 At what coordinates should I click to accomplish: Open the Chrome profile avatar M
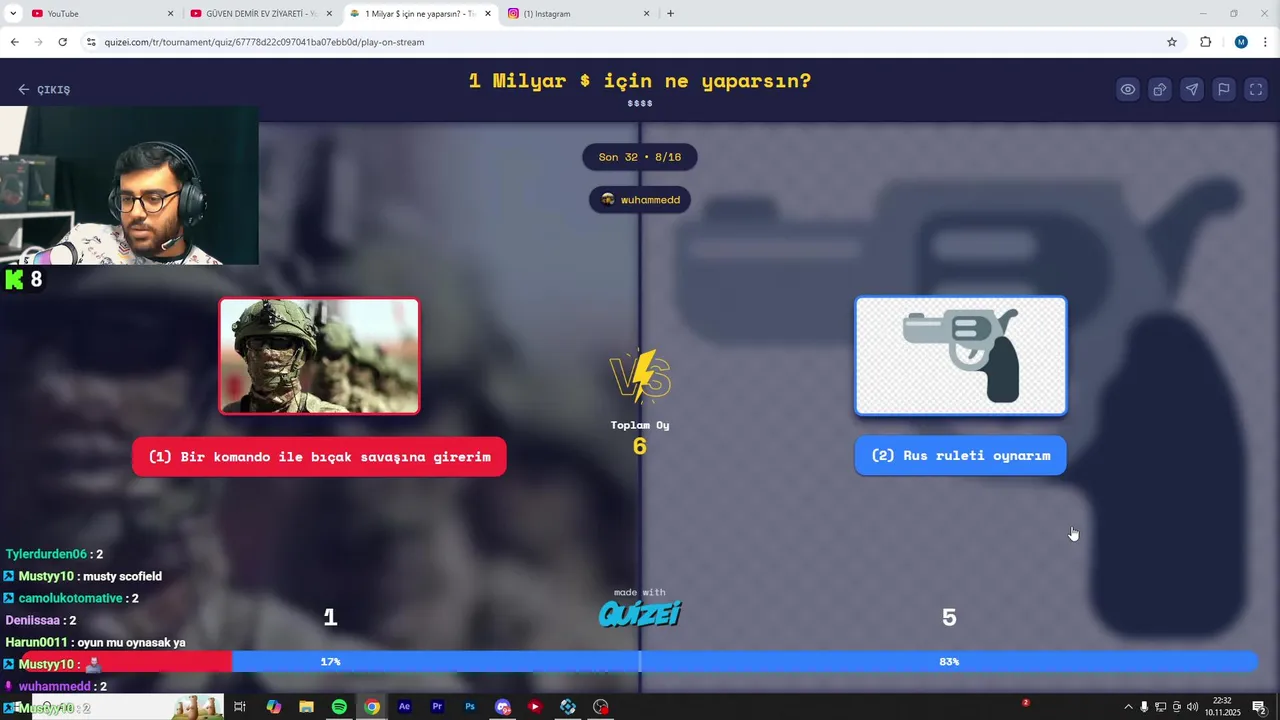click(x=1241, y=42)
